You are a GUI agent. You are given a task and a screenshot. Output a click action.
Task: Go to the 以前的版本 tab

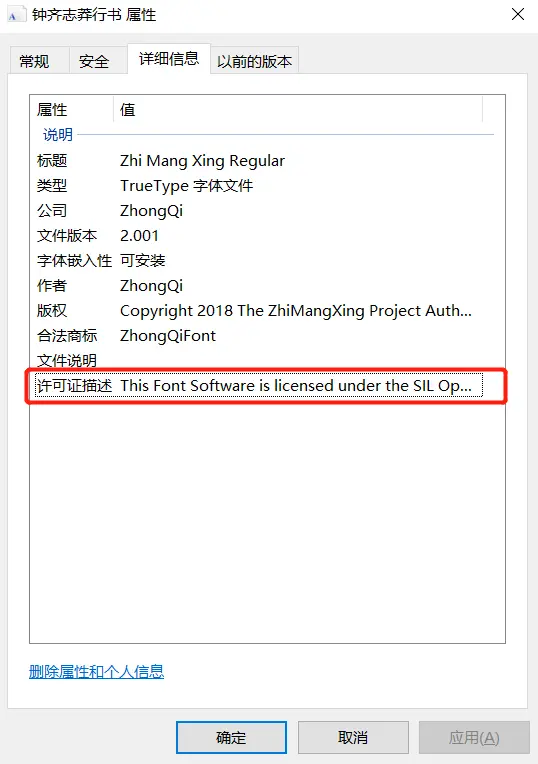254,61
